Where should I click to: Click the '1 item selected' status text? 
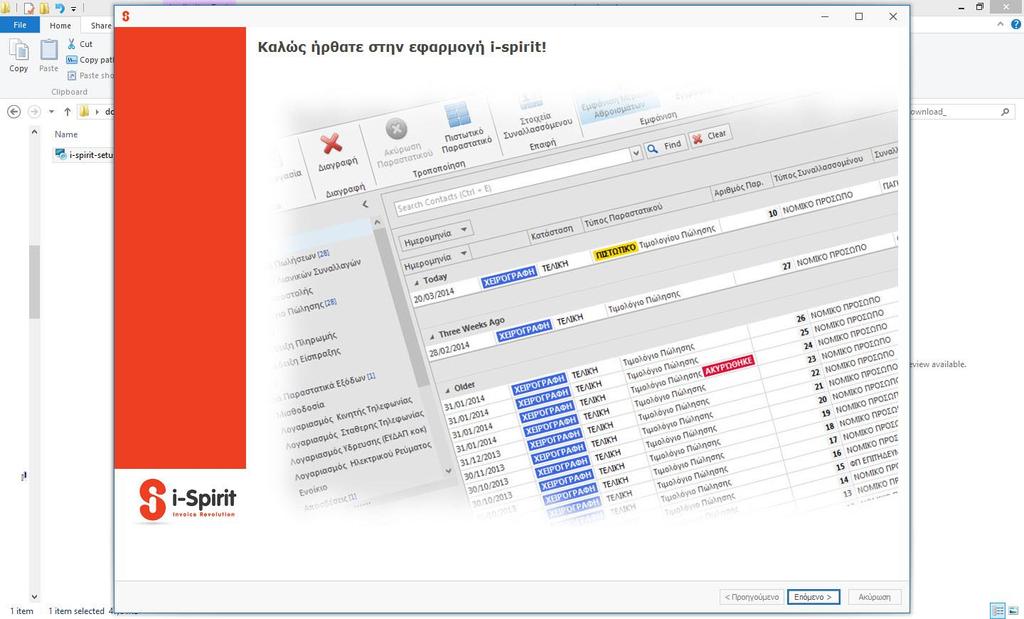click(76, 611)
